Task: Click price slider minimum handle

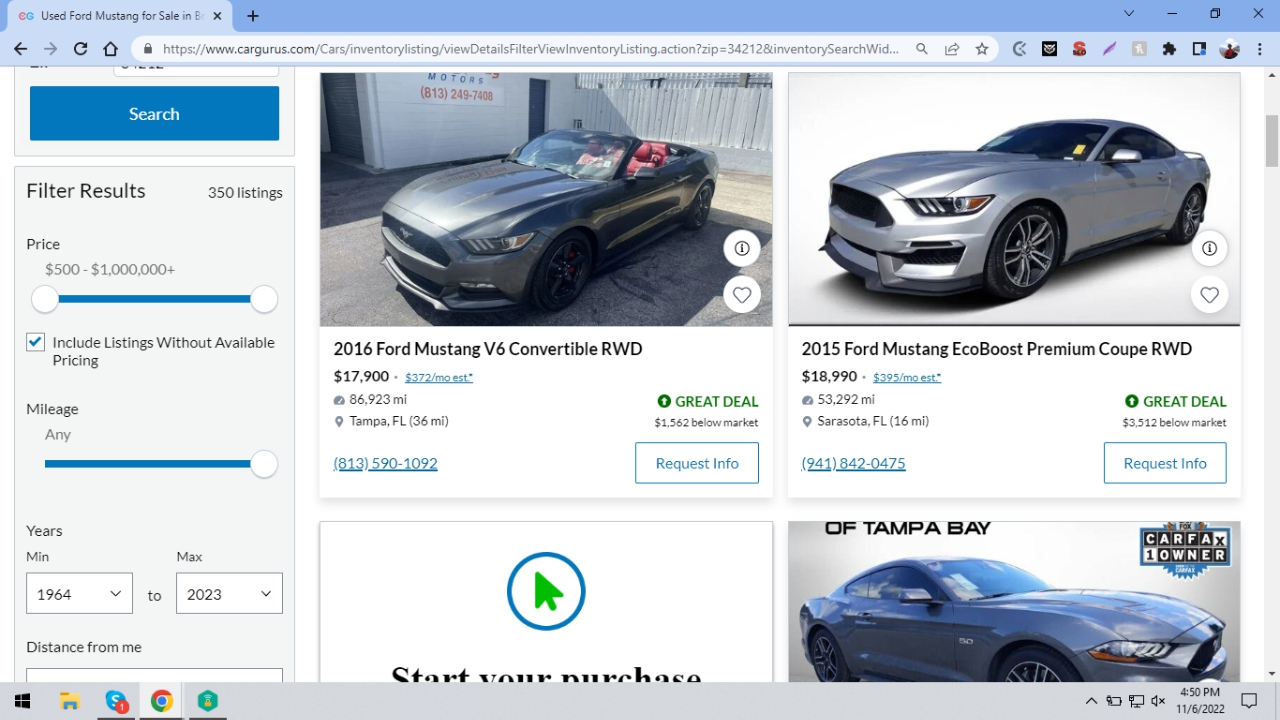Action: (45, 299)
